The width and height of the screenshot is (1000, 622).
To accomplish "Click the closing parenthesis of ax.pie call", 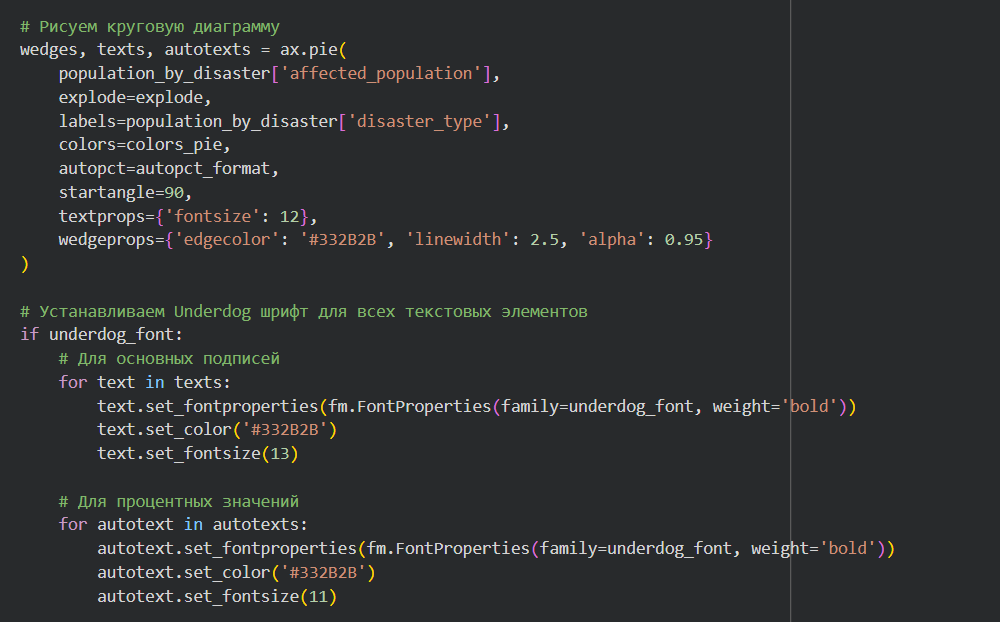I will click(25, 263).
